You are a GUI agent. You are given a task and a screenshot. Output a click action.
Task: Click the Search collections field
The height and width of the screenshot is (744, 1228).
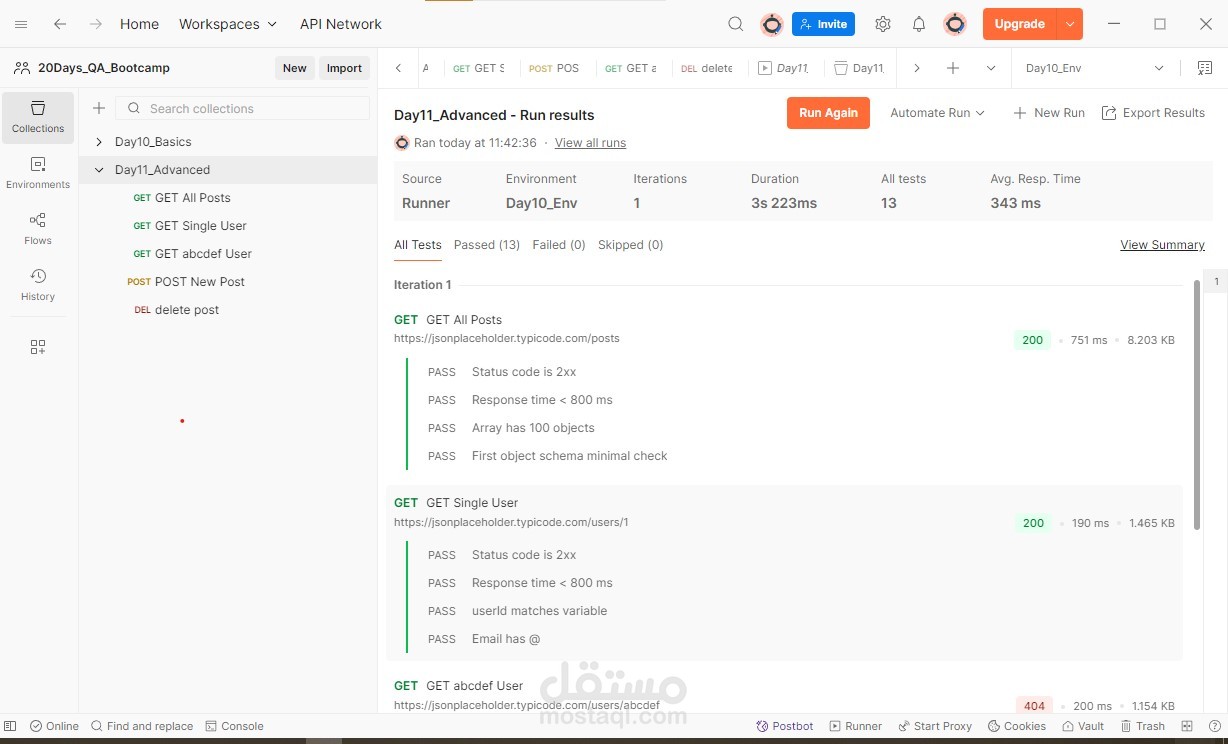(x=243, y=108)
